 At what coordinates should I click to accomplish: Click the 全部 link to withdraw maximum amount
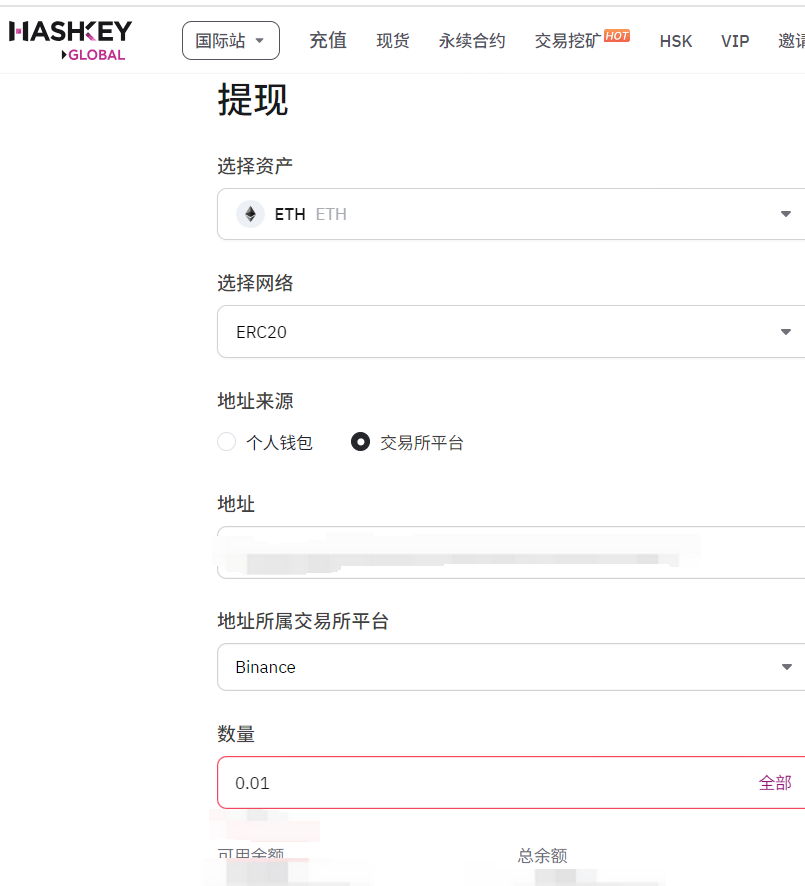coord(773,783)
